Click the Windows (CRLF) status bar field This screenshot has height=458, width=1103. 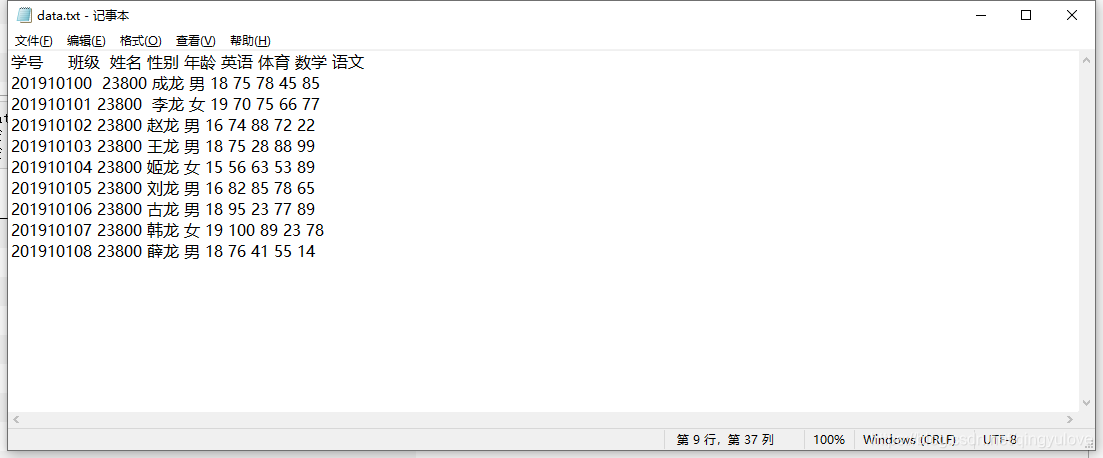pos(909,440)
